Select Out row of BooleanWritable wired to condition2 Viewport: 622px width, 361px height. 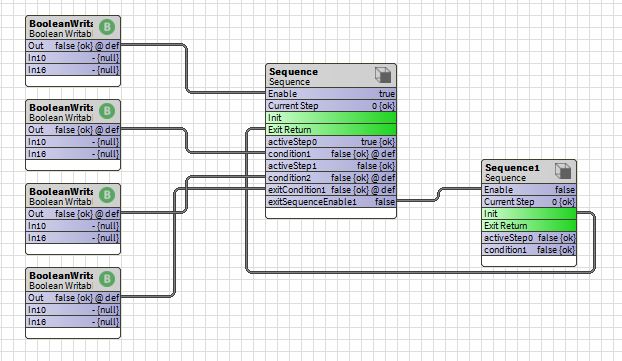(x=73, y=214)
